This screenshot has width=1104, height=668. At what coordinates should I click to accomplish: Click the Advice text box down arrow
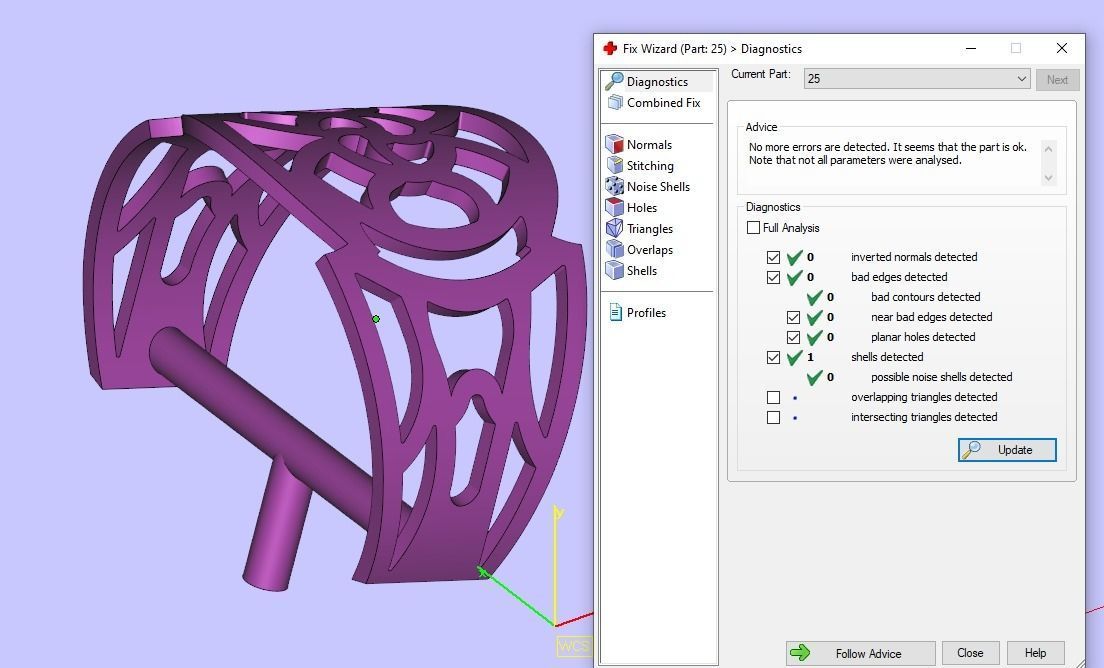click(x=1048, y=178)
